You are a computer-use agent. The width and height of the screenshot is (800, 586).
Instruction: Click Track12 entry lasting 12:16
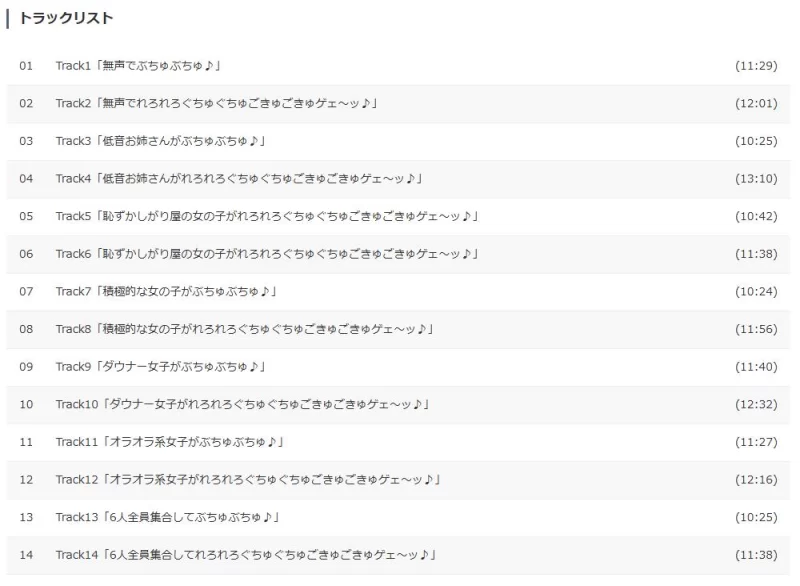[x=398, y=480]
